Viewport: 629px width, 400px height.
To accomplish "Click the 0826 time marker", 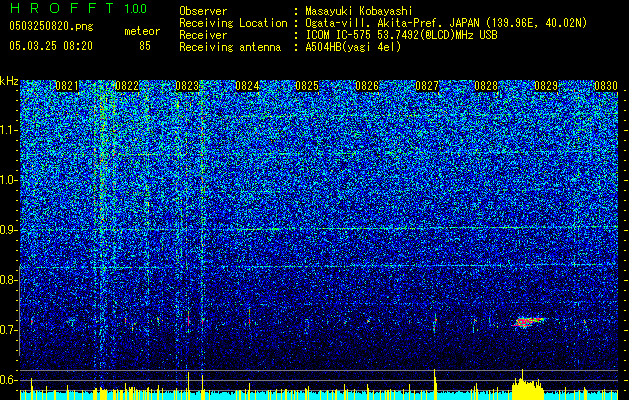I will click(367, 86).
